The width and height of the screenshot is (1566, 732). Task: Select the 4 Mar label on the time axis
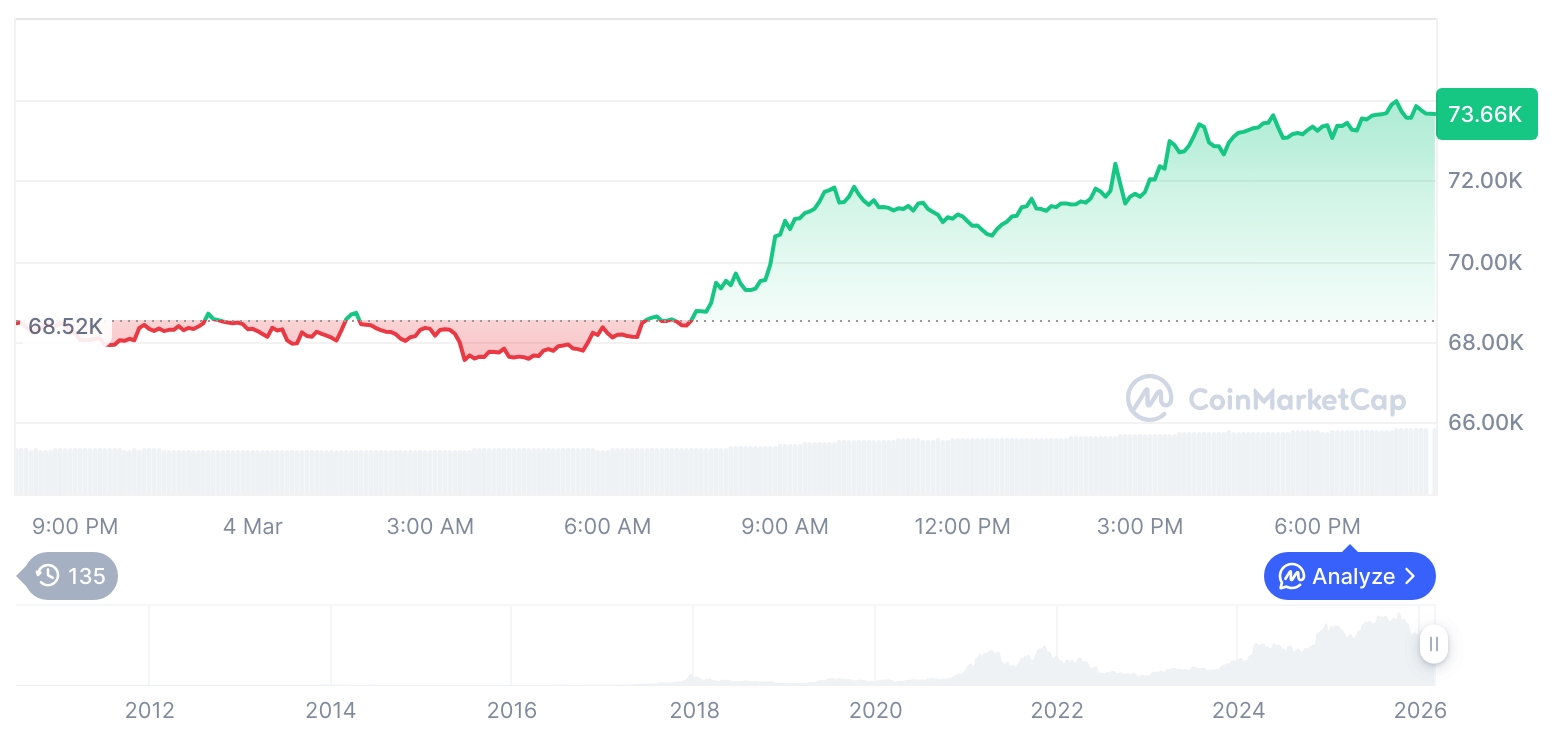252,525
